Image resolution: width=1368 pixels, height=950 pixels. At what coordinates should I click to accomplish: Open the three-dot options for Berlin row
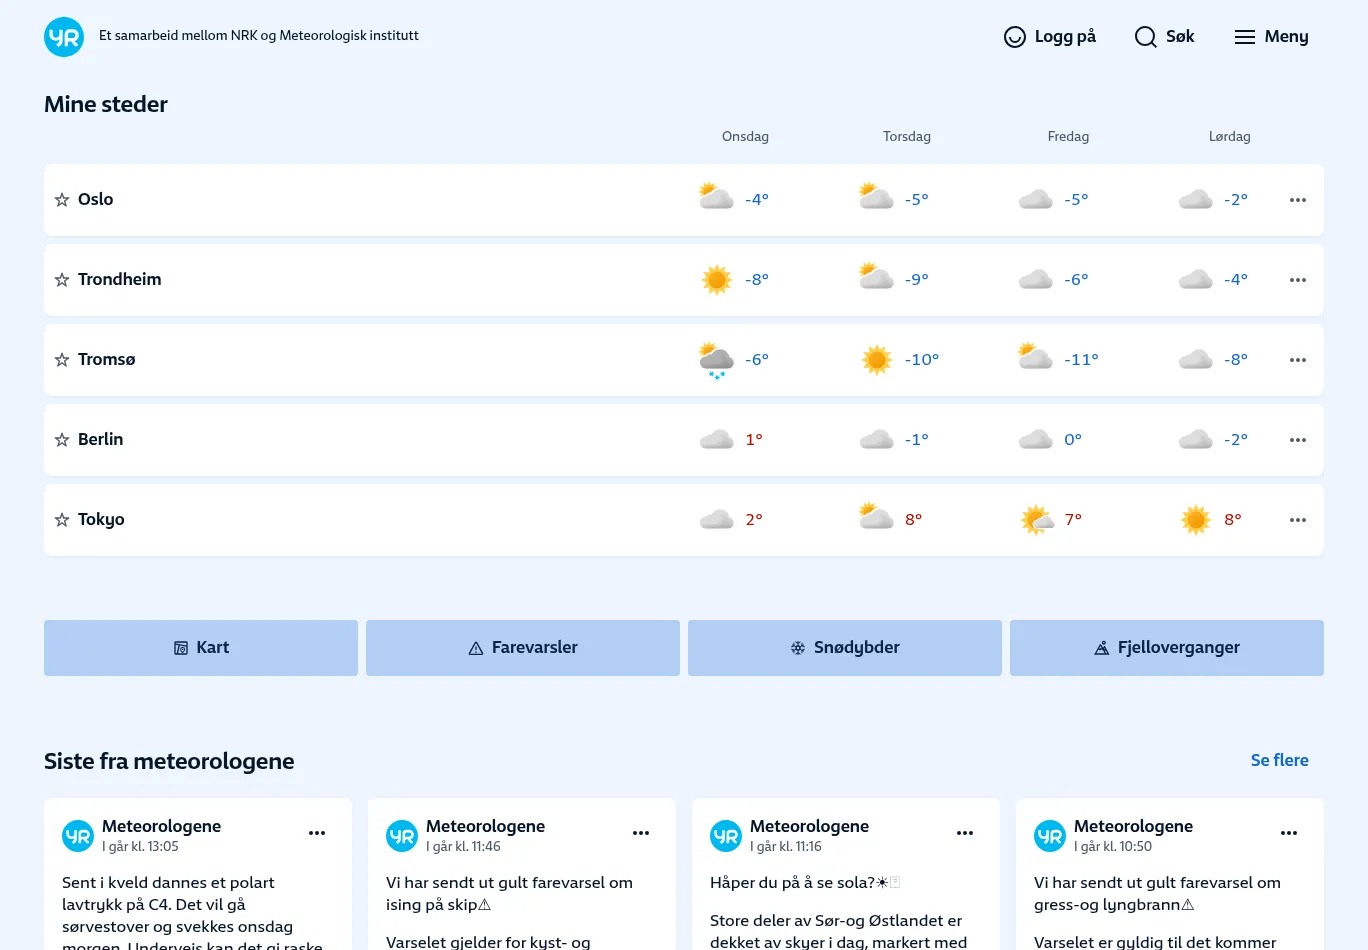(x=1298, y=440)
